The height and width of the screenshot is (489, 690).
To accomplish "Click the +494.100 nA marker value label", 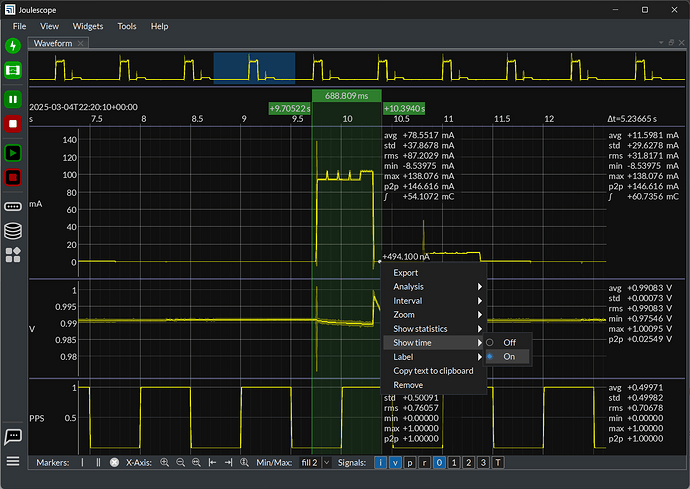I will click(406, 257).
